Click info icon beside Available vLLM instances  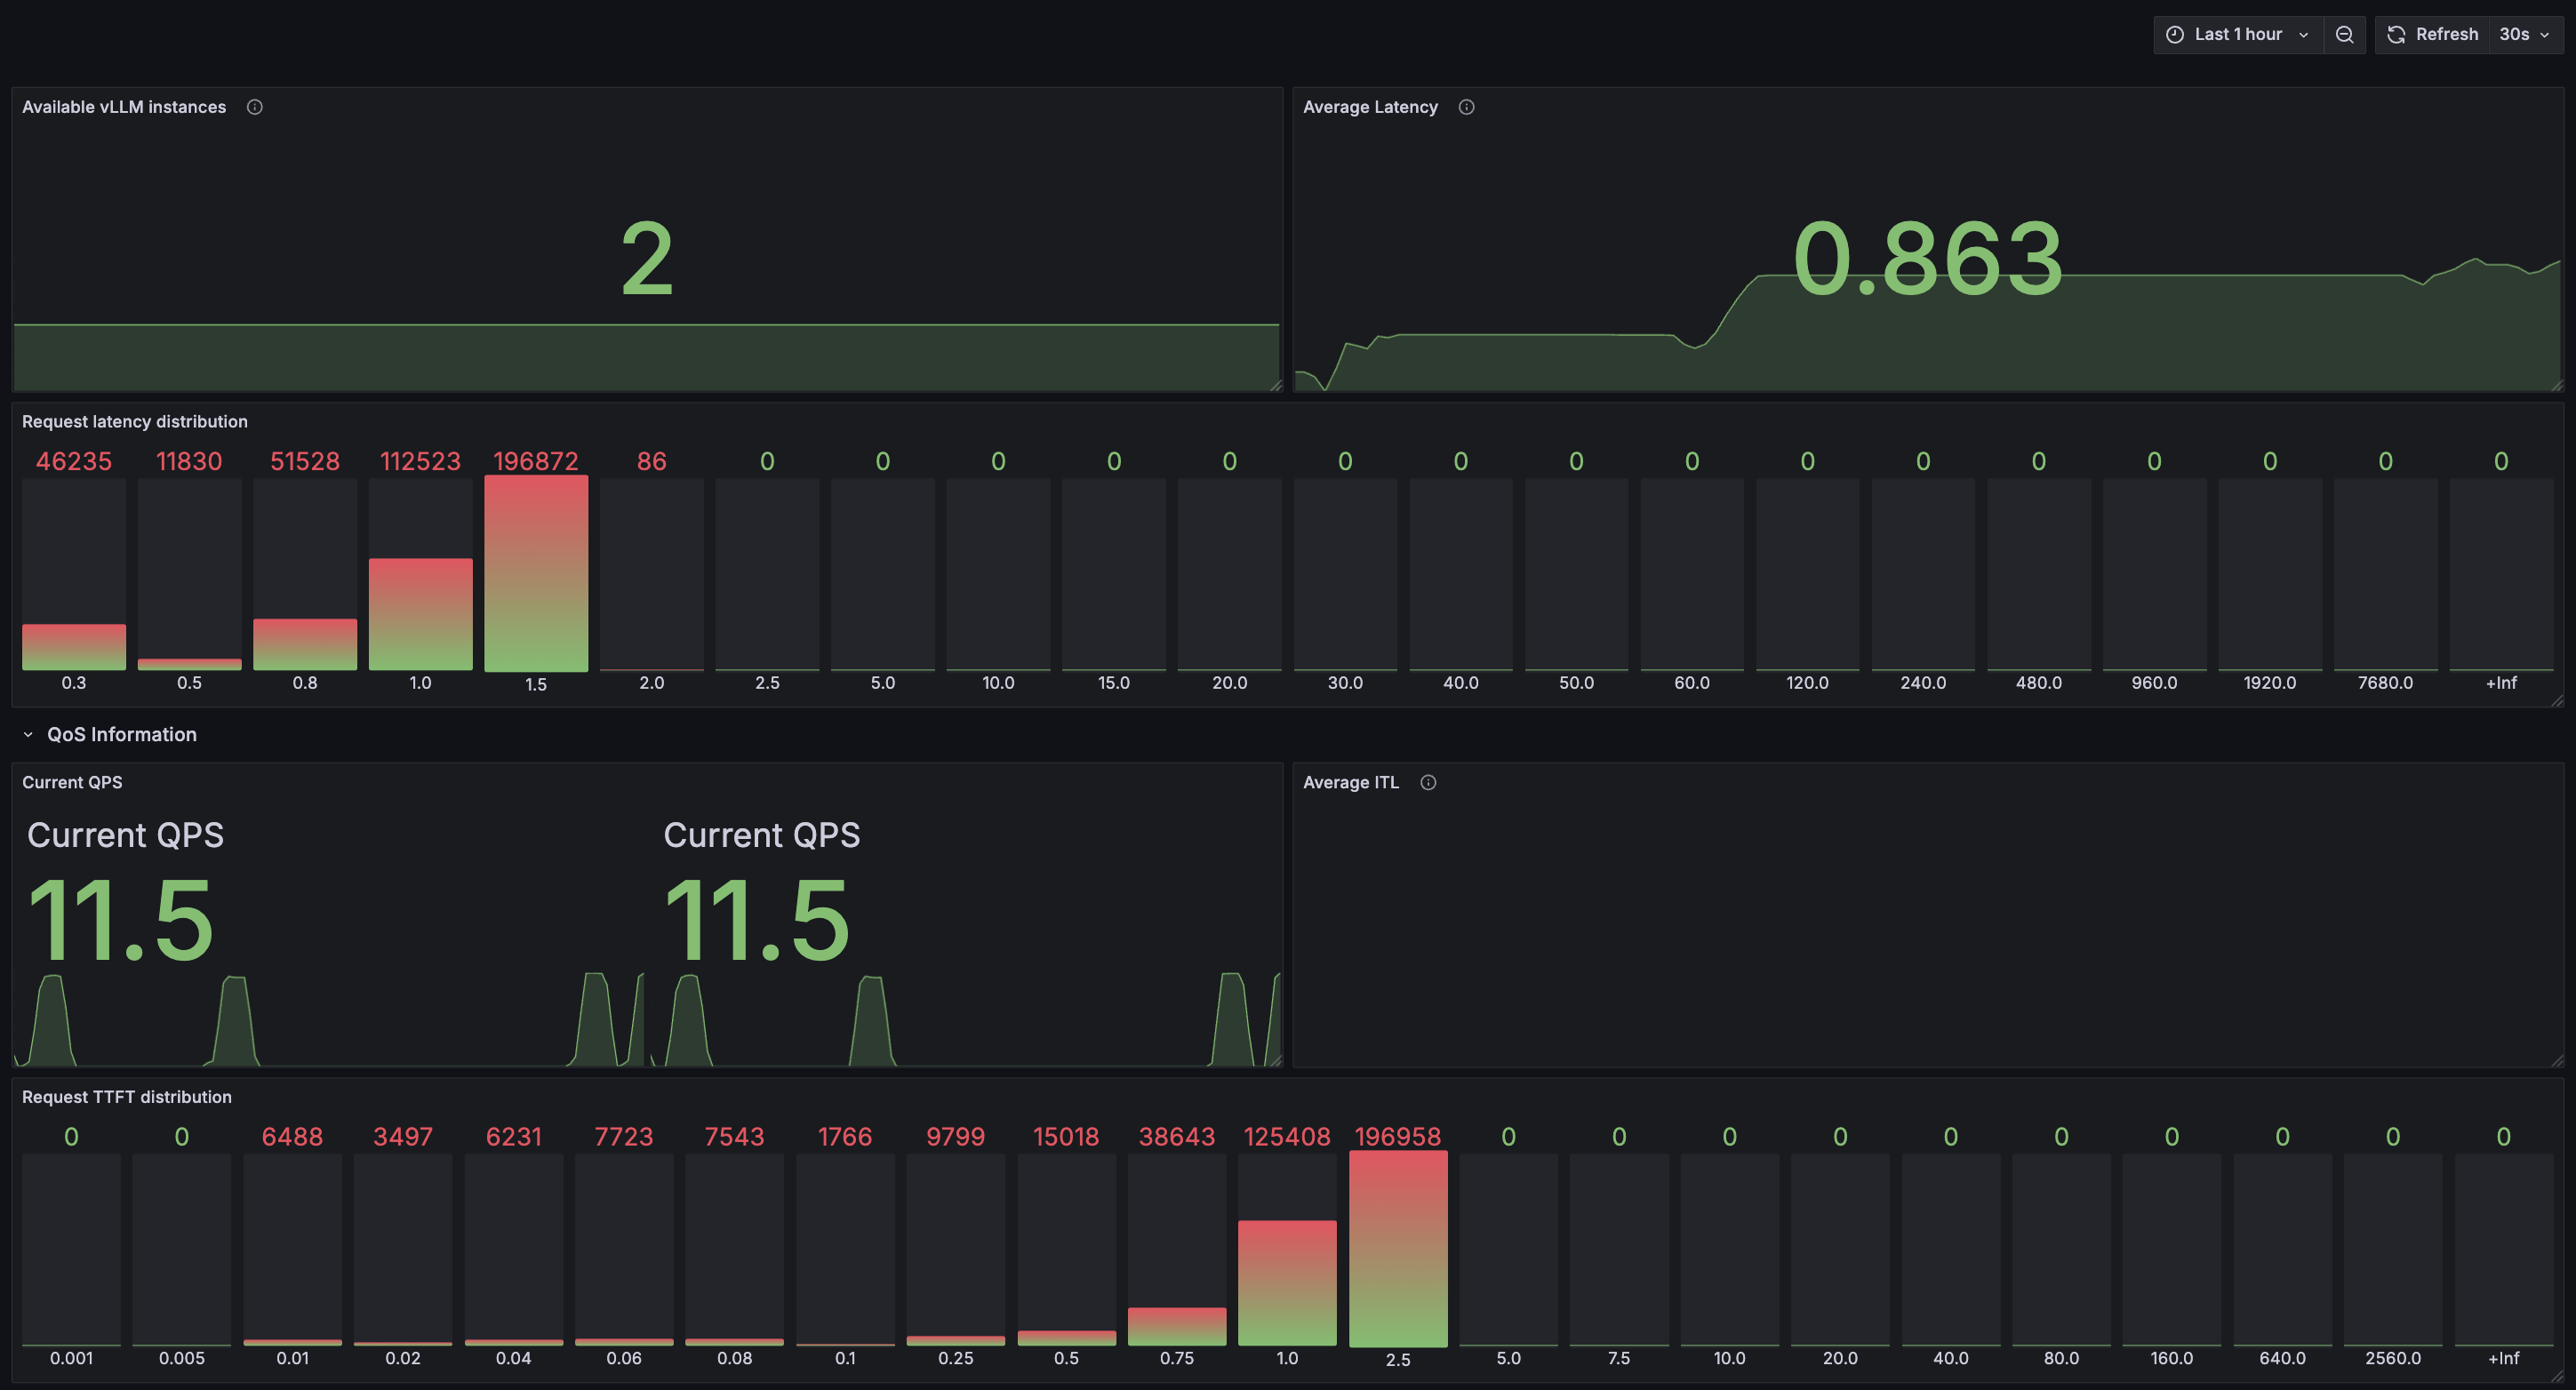point(255,107)
